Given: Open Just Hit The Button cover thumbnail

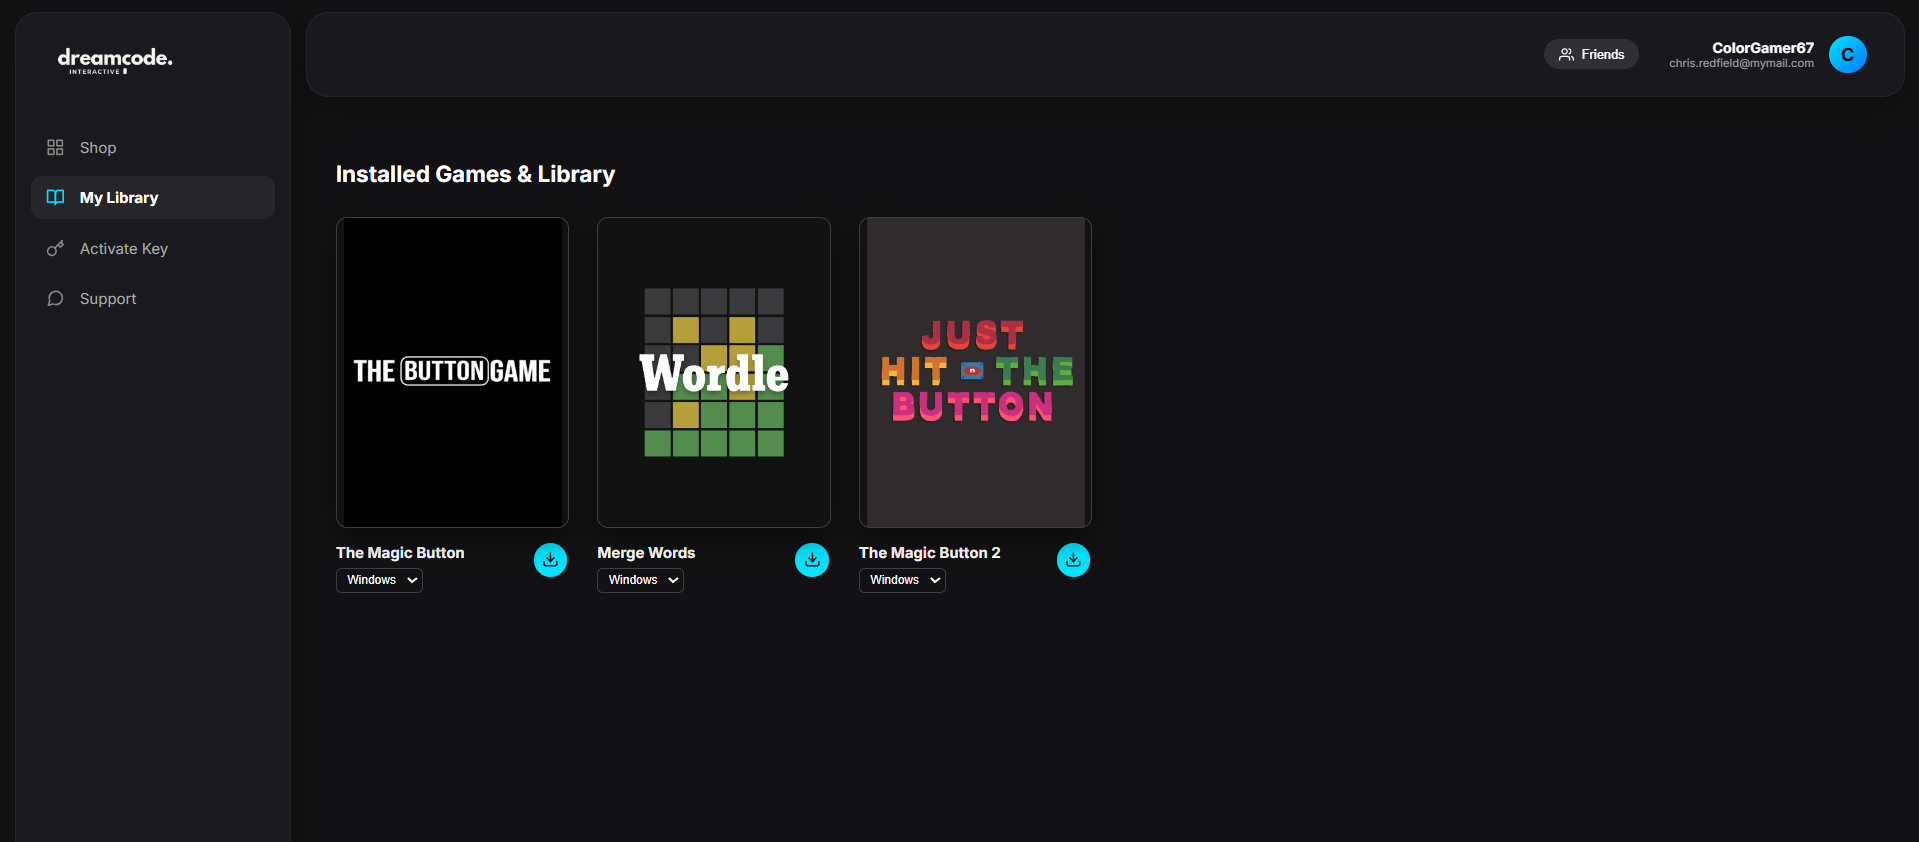Looking at the screenshot, I should (x=975, y=372).
